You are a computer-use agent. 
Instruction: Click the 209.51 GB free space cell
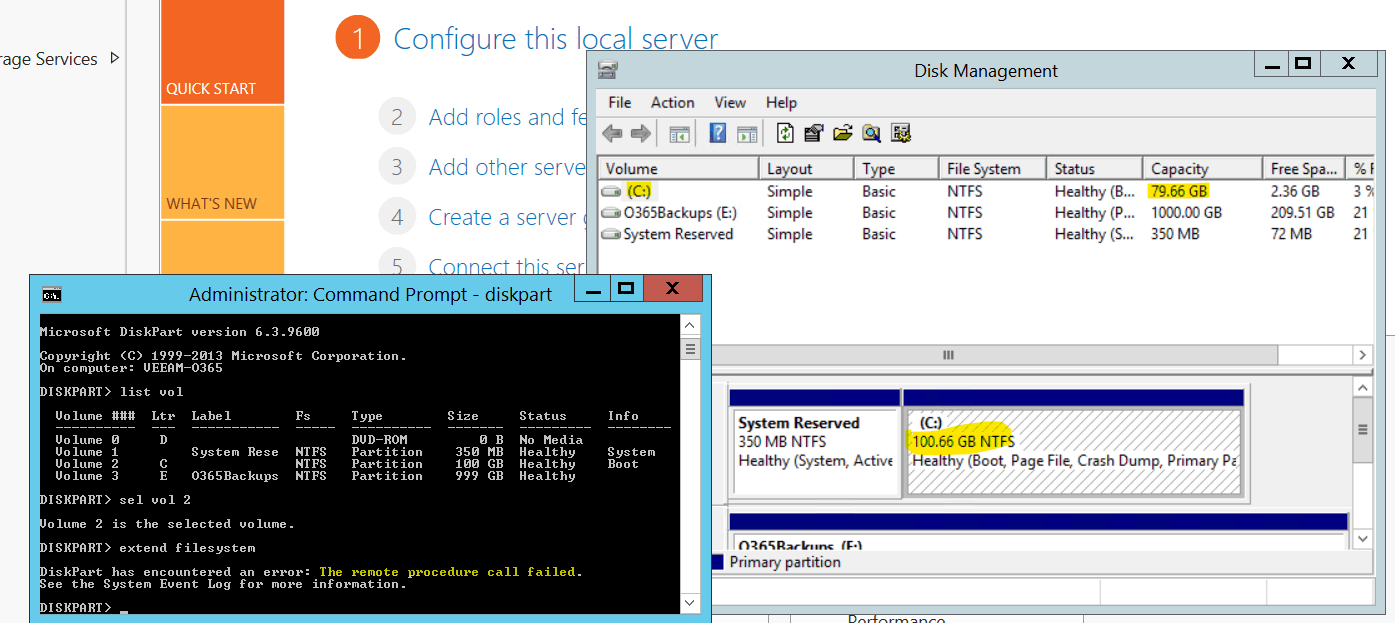pos(1302,212)
